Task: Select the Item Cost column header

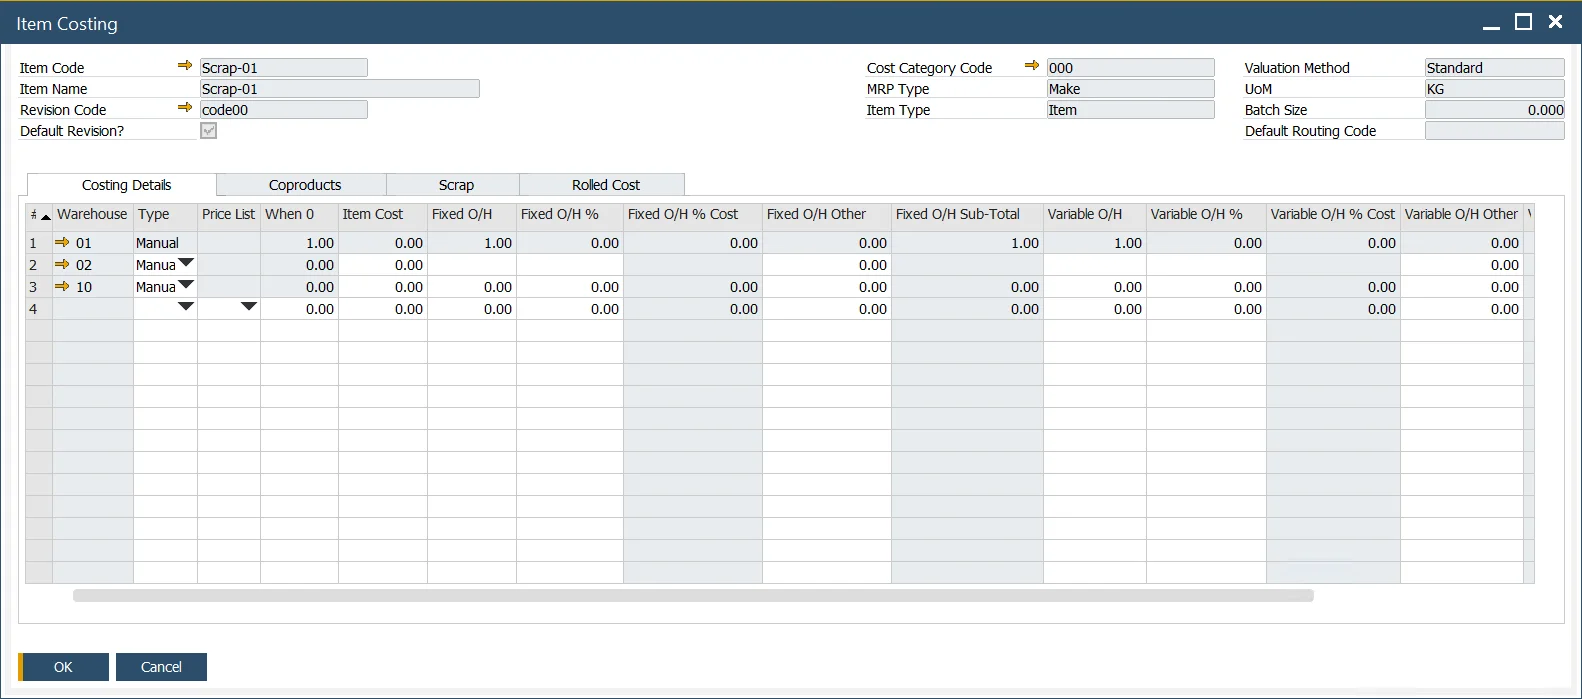Action: click(373, 214)
